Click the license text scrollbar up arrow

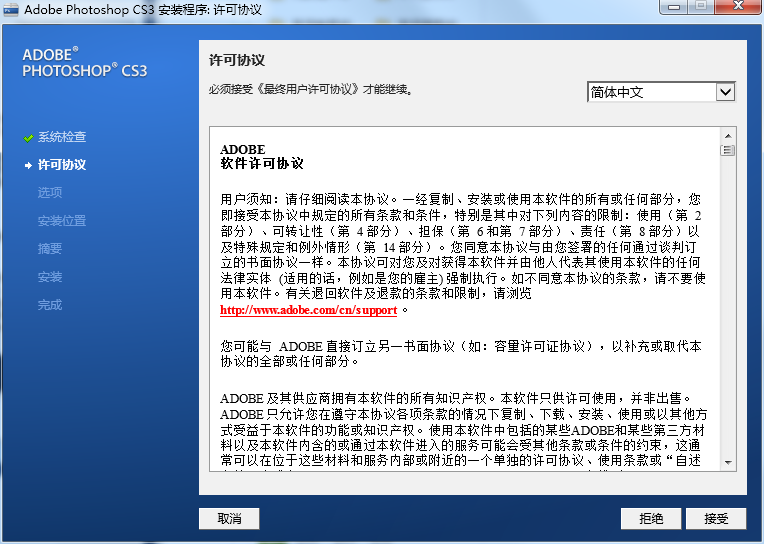(x=728, y=136)
